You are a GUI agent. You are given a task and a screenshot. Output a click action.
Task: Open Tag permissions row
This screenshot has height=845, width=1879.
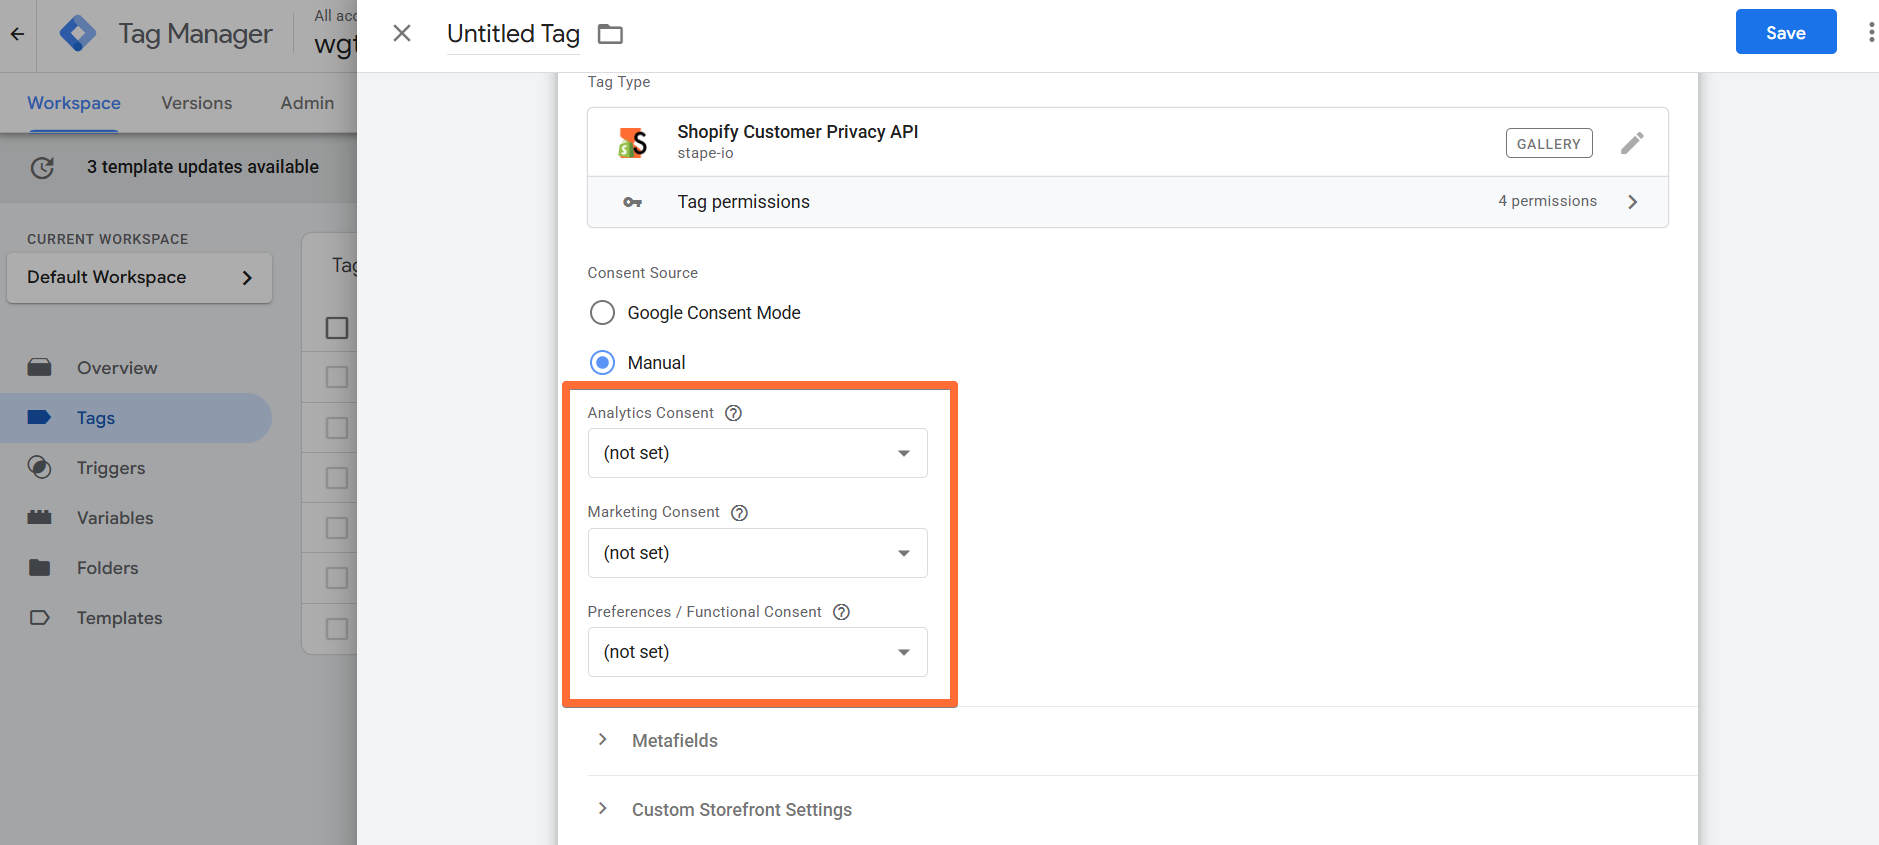tap(1128, 202)
